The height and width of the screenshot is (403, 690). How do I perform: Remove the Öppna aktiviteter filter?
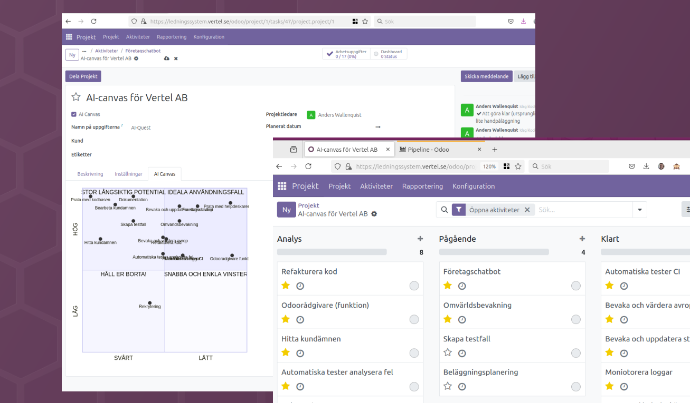click(x=528, y=210)
